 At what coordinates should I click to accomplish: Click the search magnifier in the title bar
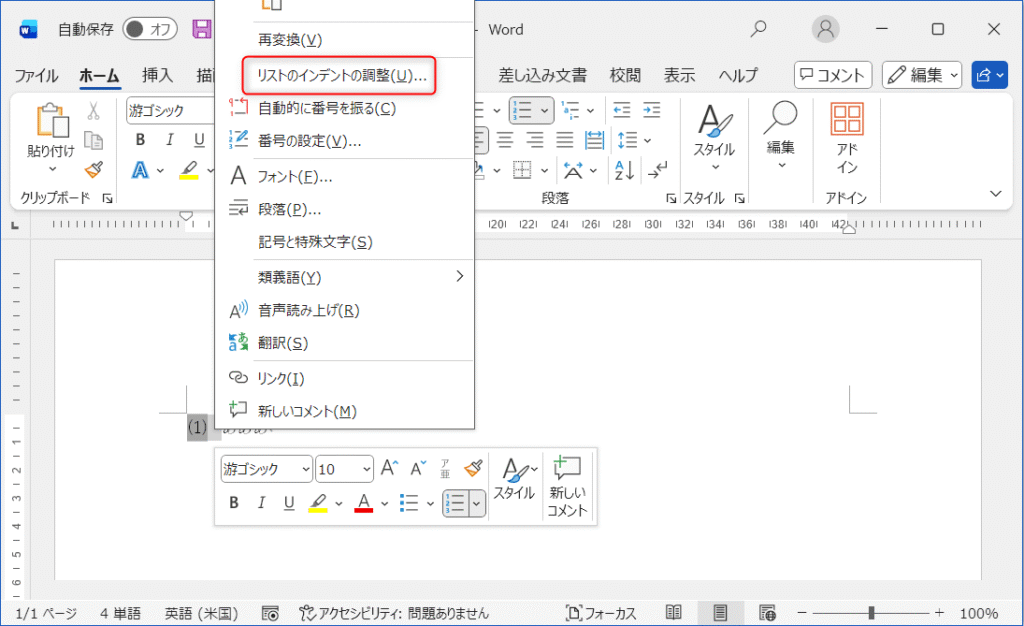pyautogui.click(x=759, y=29)
